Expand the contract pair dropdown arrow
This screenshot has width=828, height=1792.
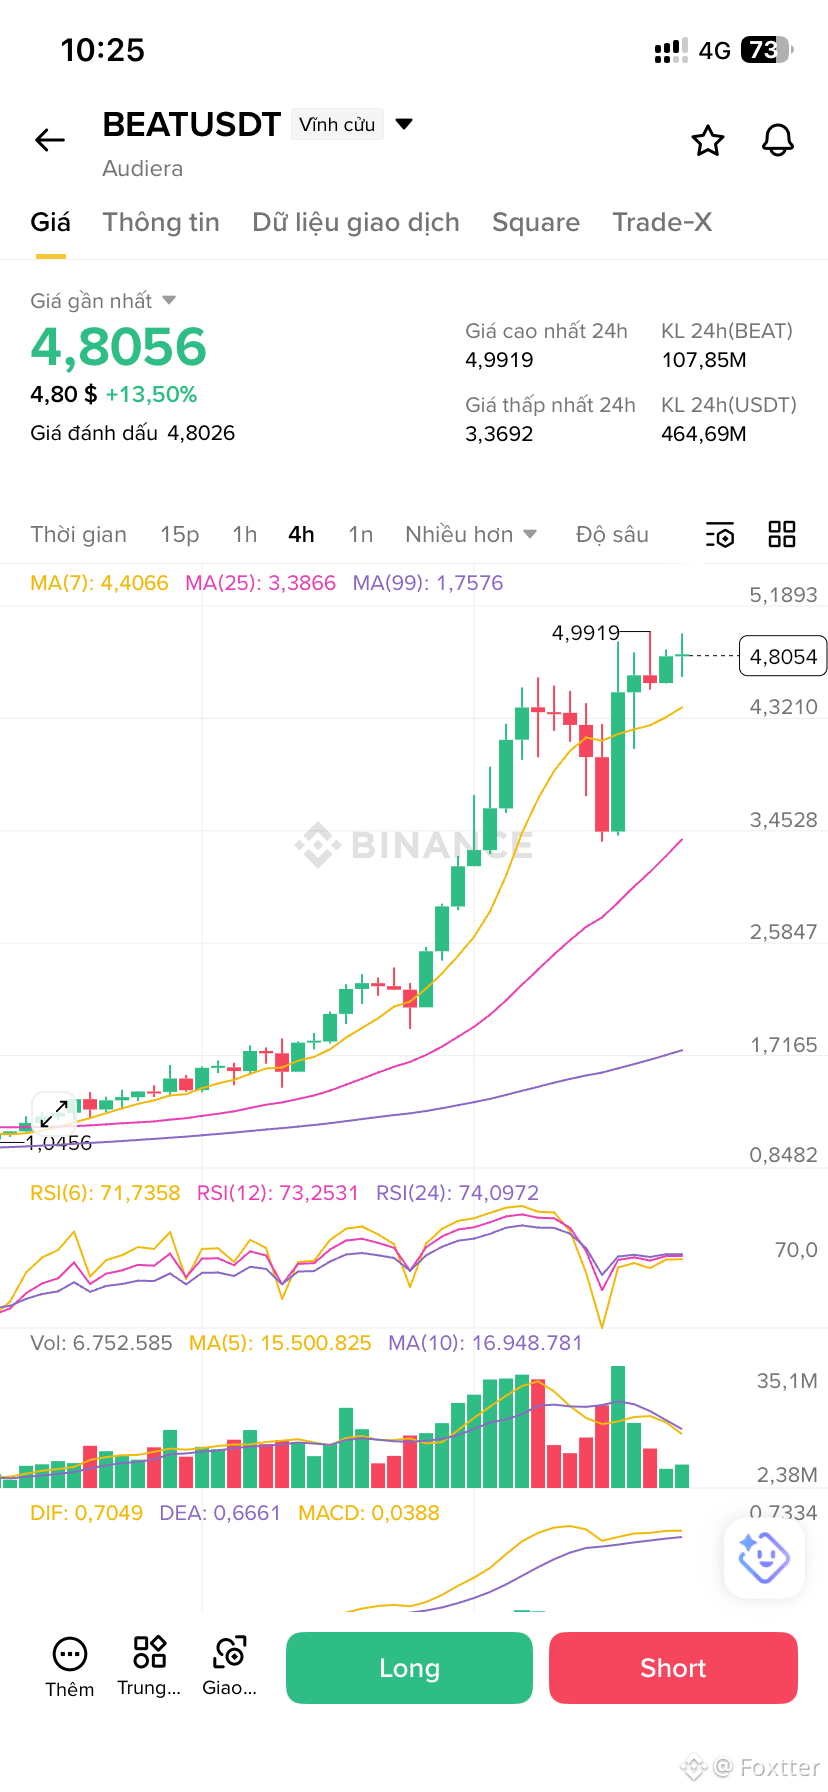coord(404,125)
